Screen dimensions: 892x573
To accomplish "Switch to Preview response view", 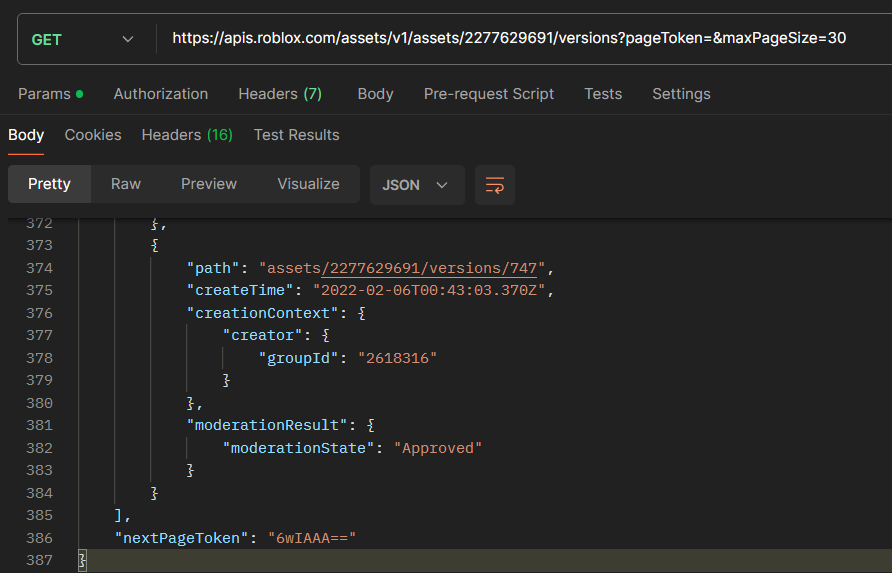I will 209,184.
